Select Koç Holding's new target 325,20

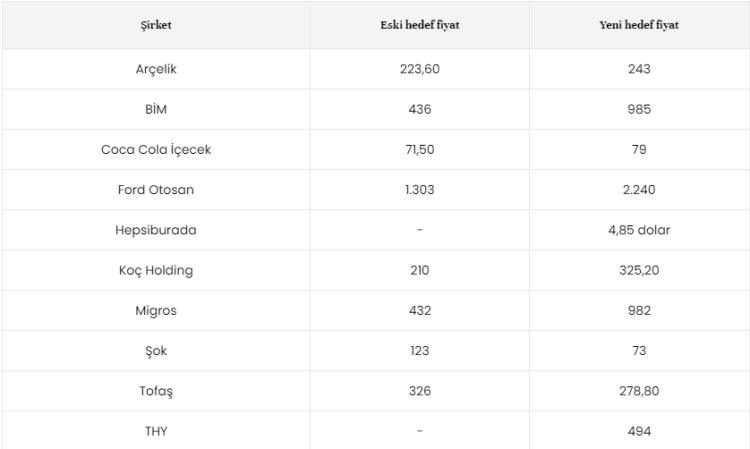tap(639, 270)
